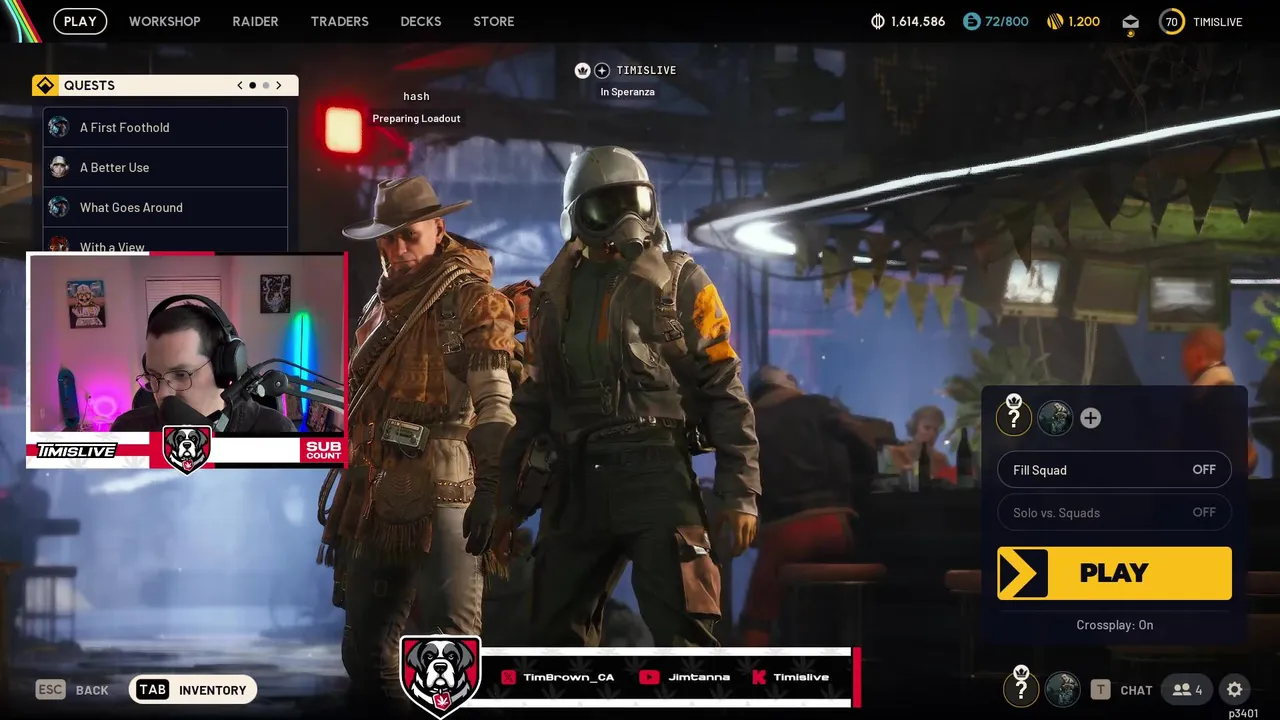Open quest A First Foothold
1280x720 pixels.
coord(165,127)
